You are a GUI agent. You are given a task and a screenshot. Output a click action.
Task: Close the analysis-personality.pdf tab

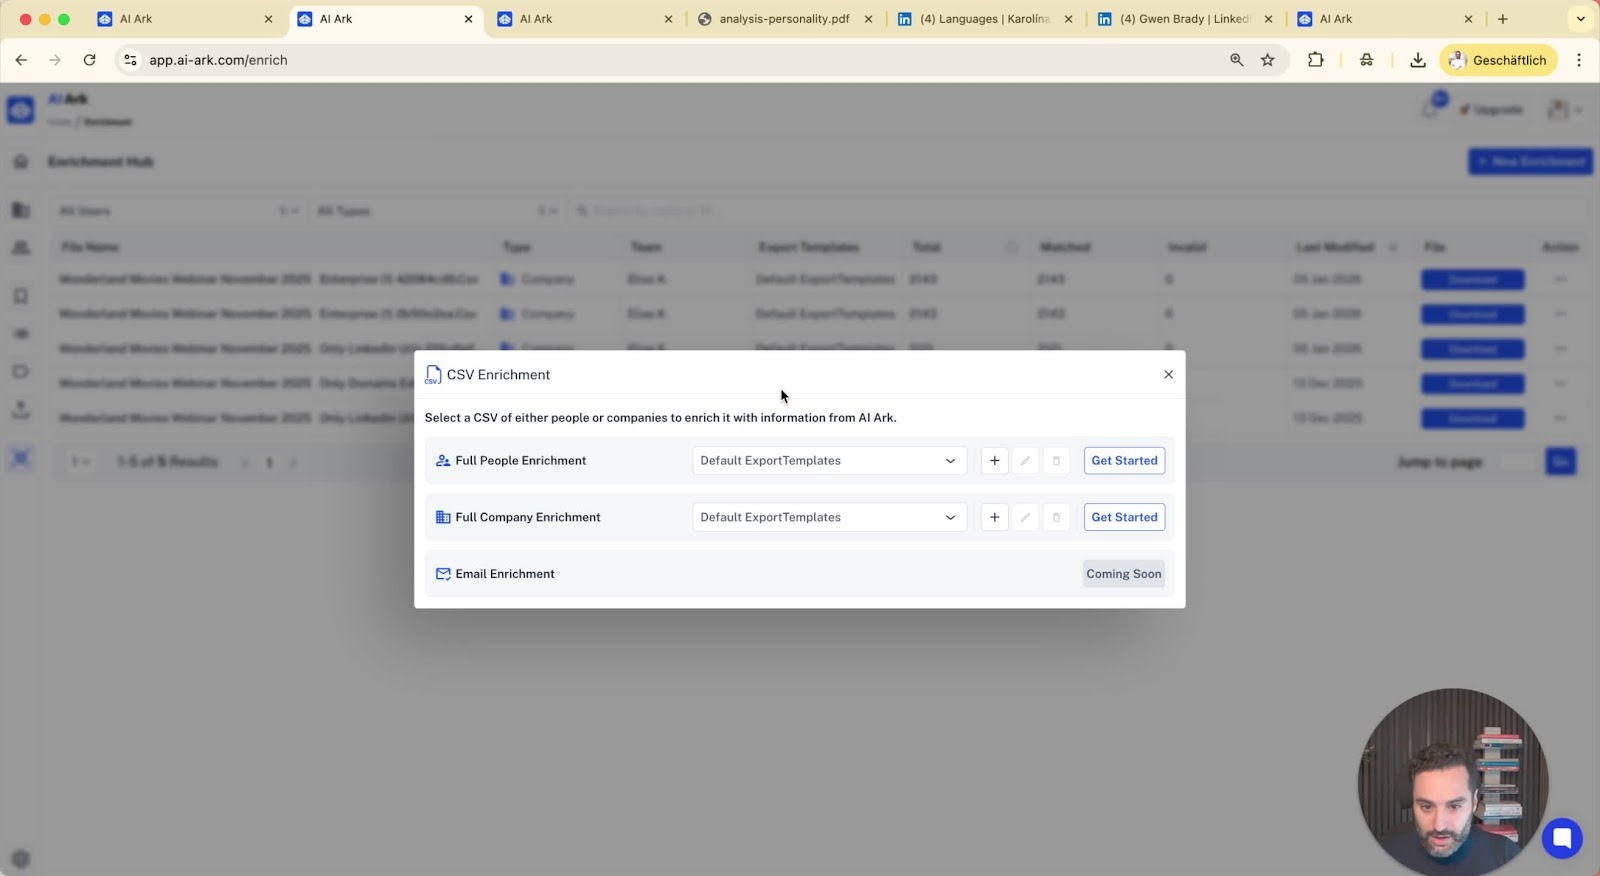coord(868,19)
